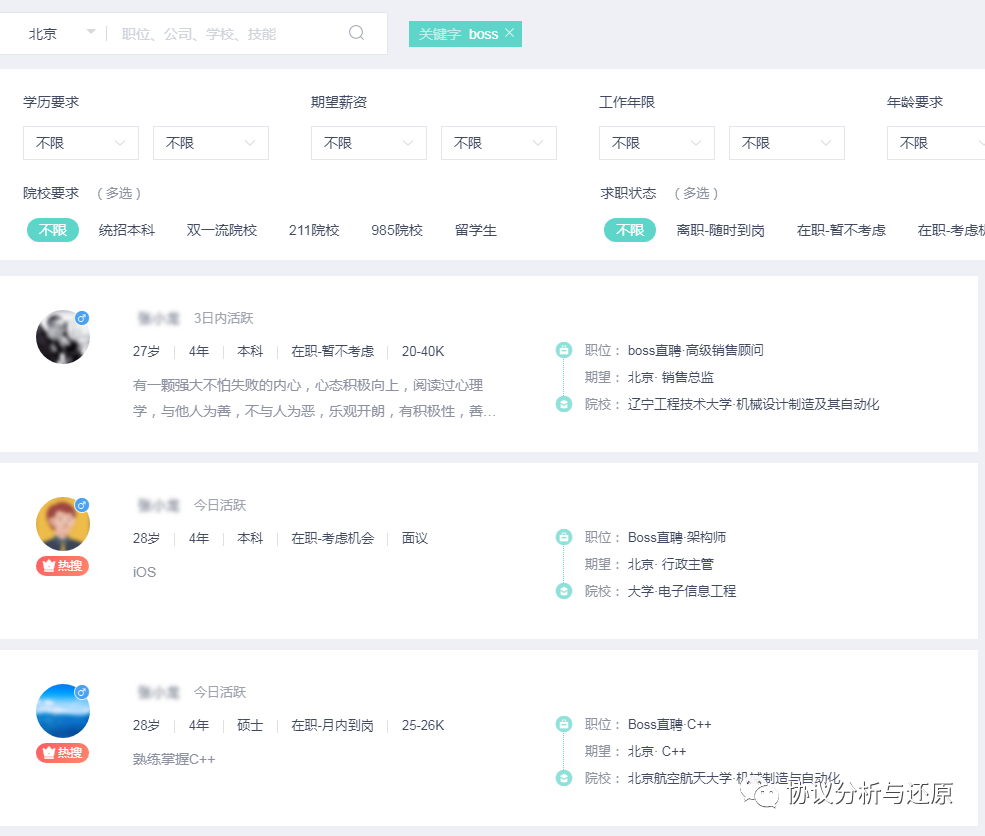Click boss直聘·高级销售顾问 position text
This screenshot has height=836, width=985.
695,350
